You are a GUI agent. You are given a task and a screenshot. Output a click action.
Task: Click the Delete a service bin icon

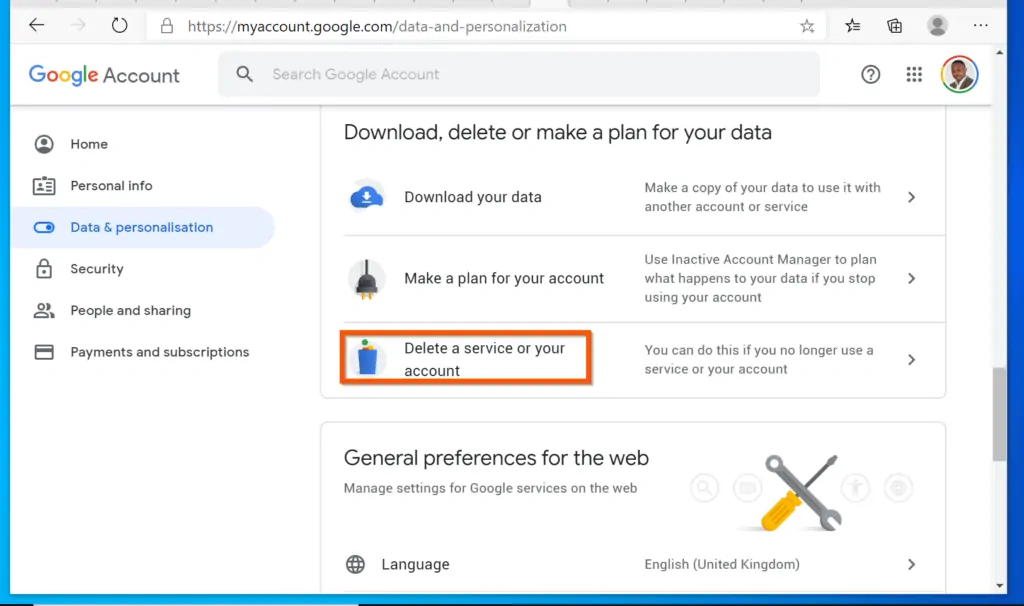tap(369, 357)
